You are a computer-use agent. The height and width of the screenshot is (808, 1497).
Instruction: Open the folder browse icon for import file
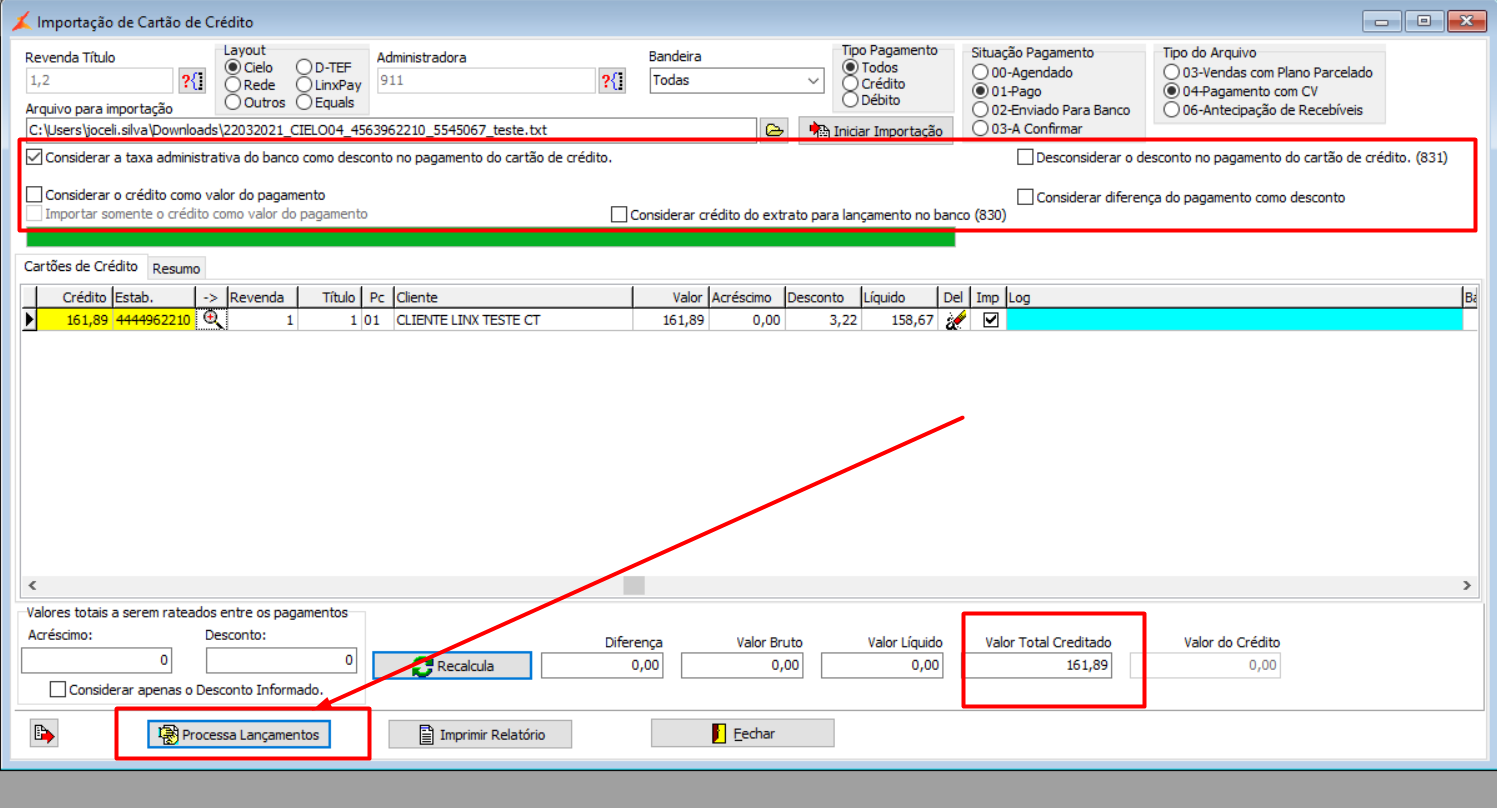click(773, 130)
